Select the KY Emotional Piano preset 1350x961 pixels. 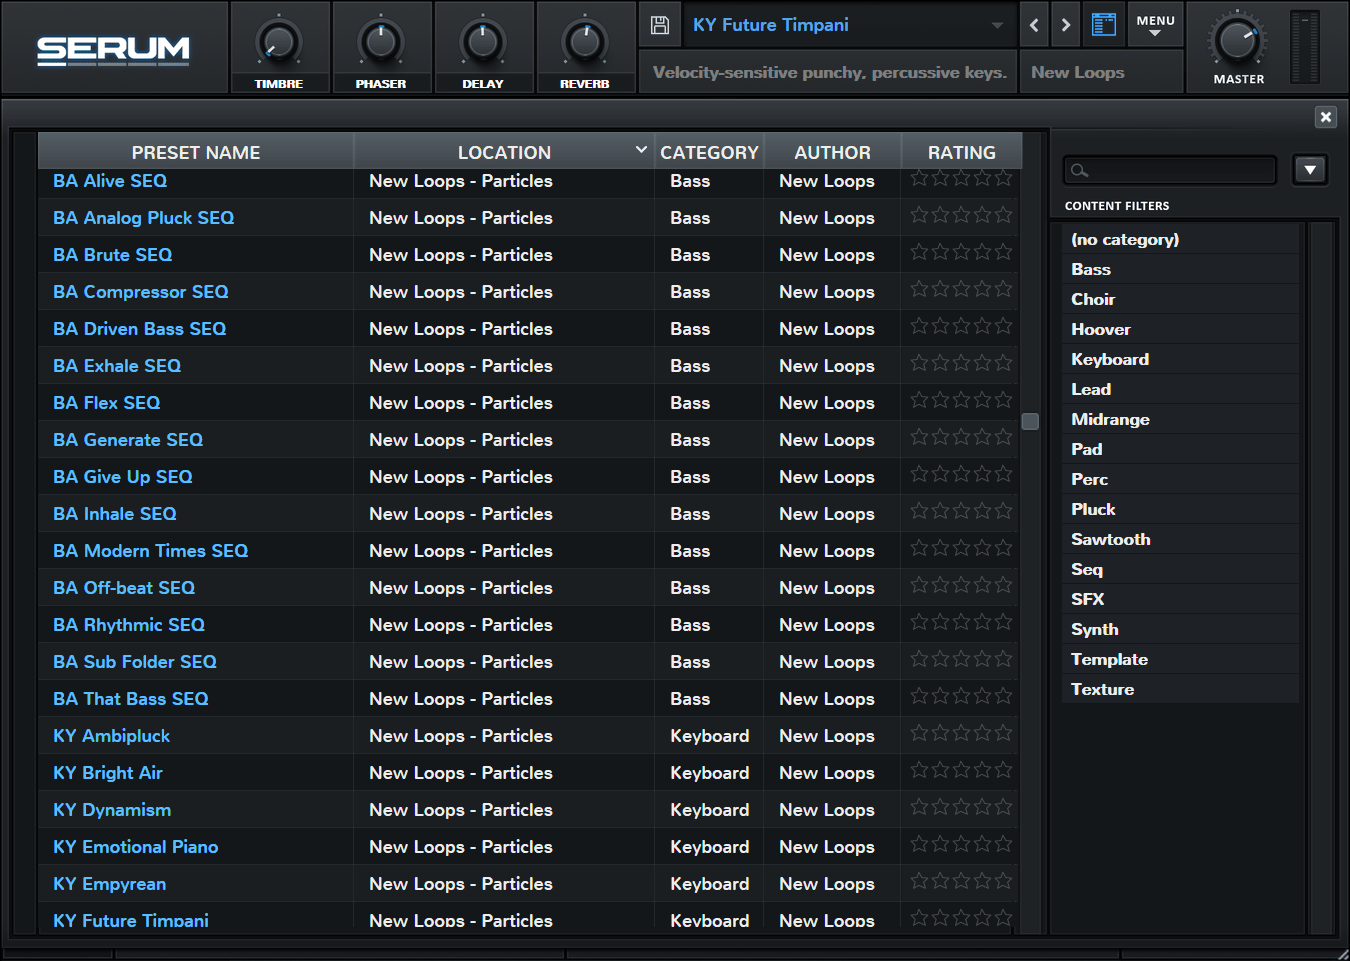coord(135,847)
